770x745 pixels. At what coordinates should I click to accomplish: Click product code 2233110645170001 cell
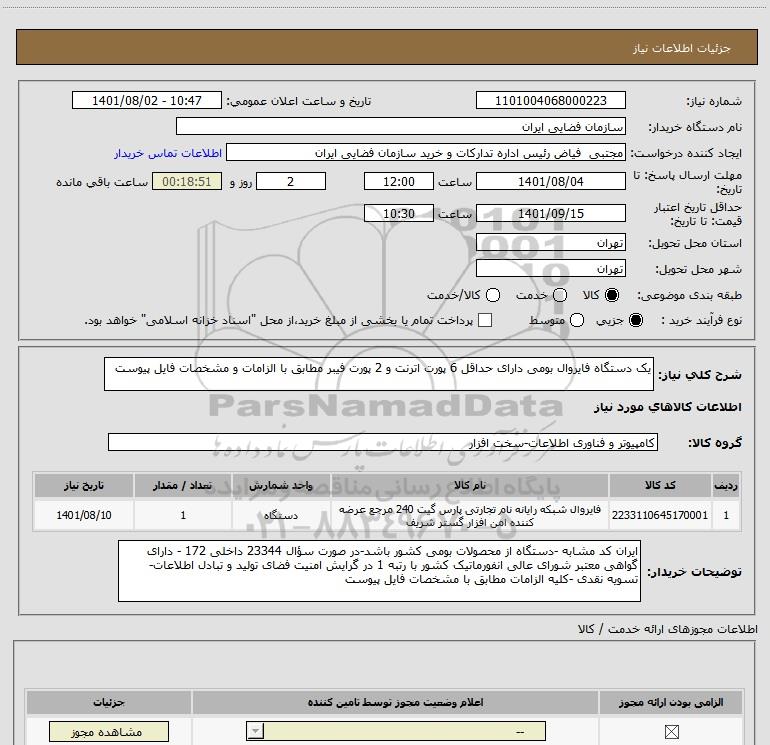pos(660,515)
